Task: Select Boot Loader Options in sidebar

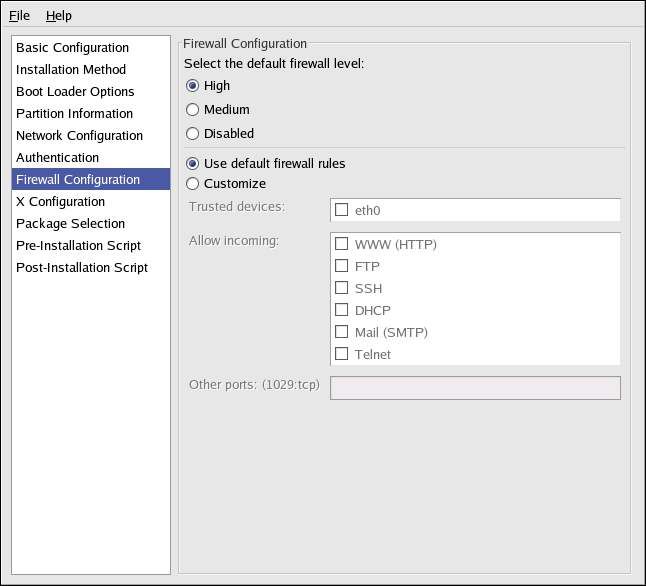Action: pos(75,92)
